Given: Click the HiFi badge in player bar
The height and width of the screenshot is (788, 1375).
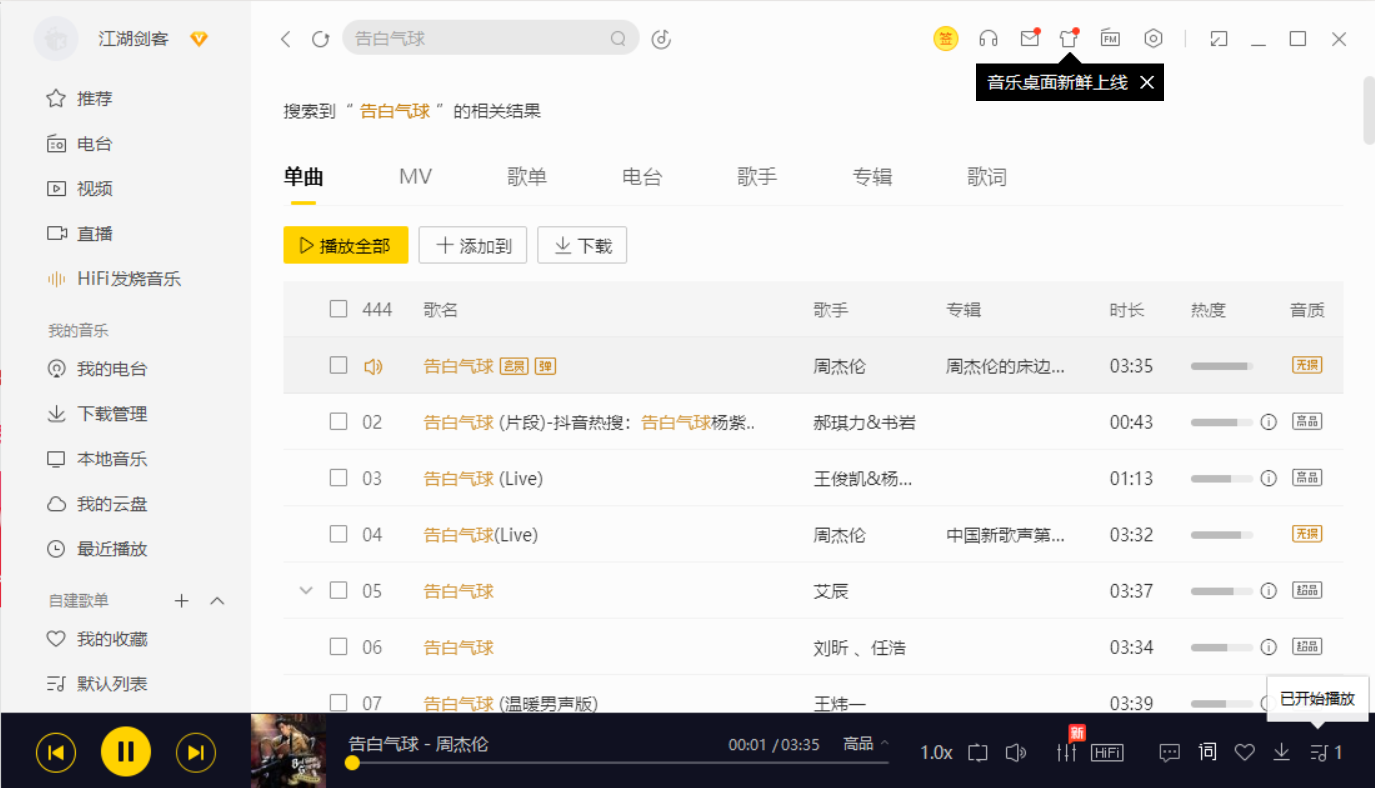Looking at the screenshot, I should click(1107, 753).
